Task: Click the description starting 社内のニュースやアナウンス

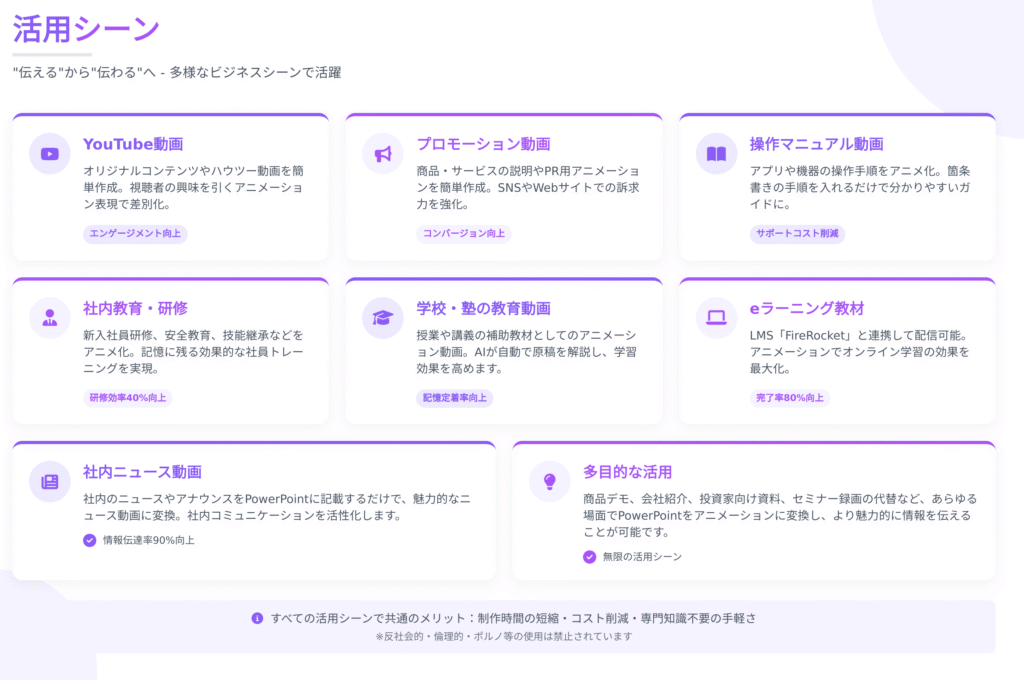Action: click(276, 507)
